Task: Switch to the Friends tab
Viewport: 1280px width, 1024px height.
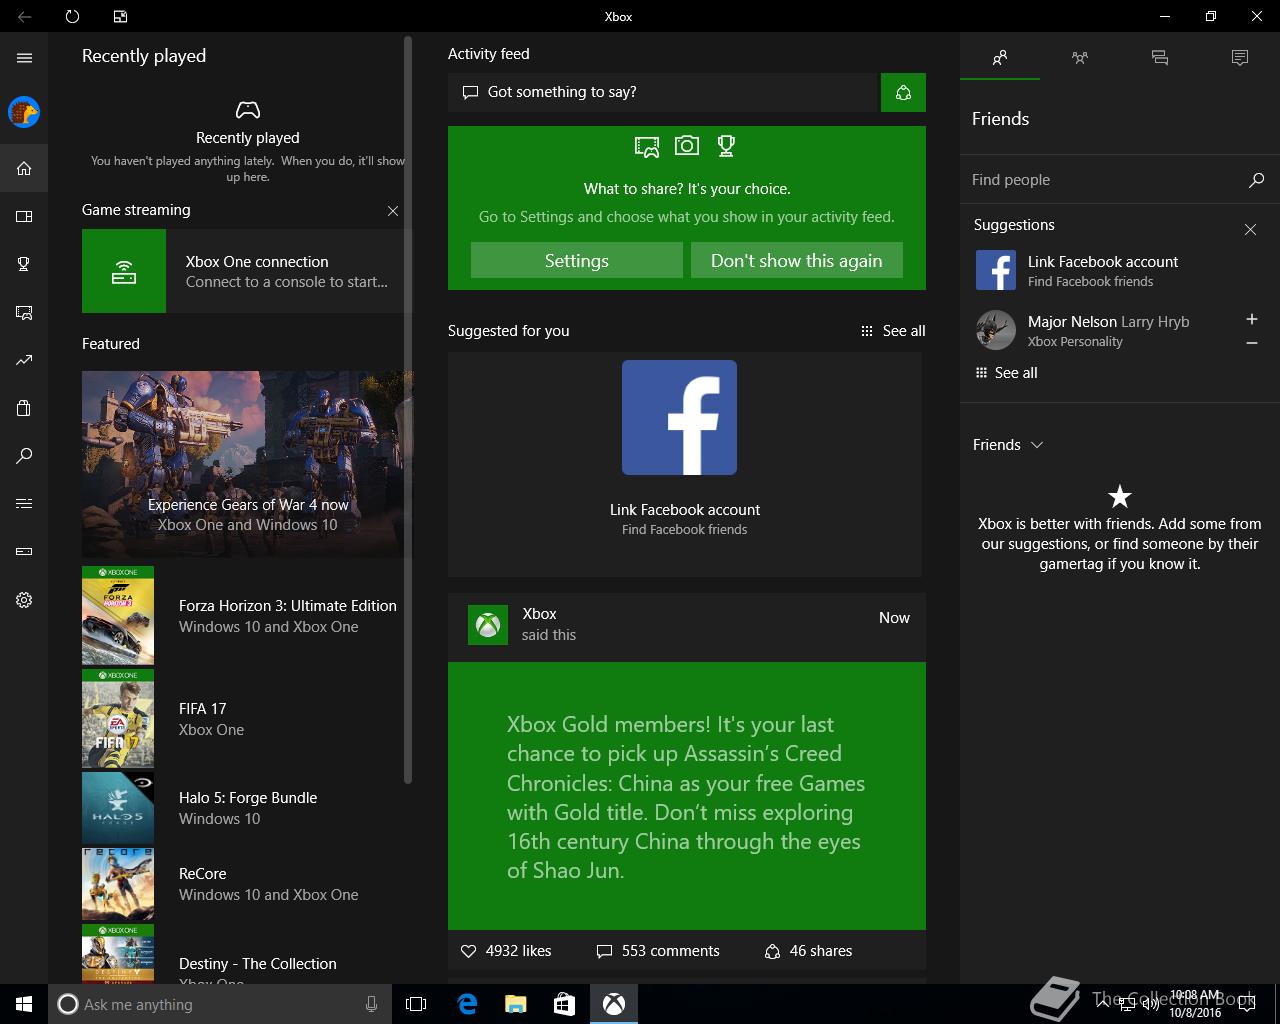Action: tap(1000, 58)
